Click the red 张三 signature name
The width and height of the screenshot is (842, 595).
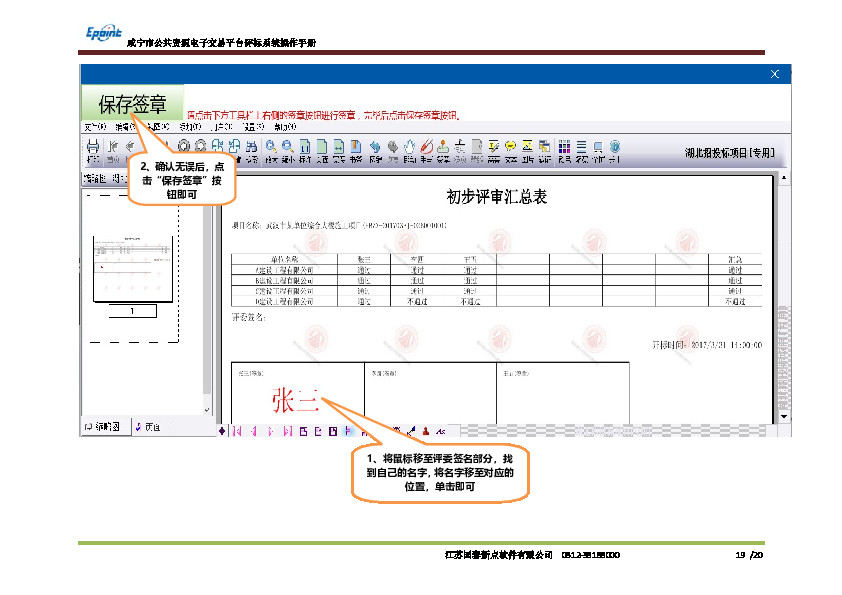[294, 401]
